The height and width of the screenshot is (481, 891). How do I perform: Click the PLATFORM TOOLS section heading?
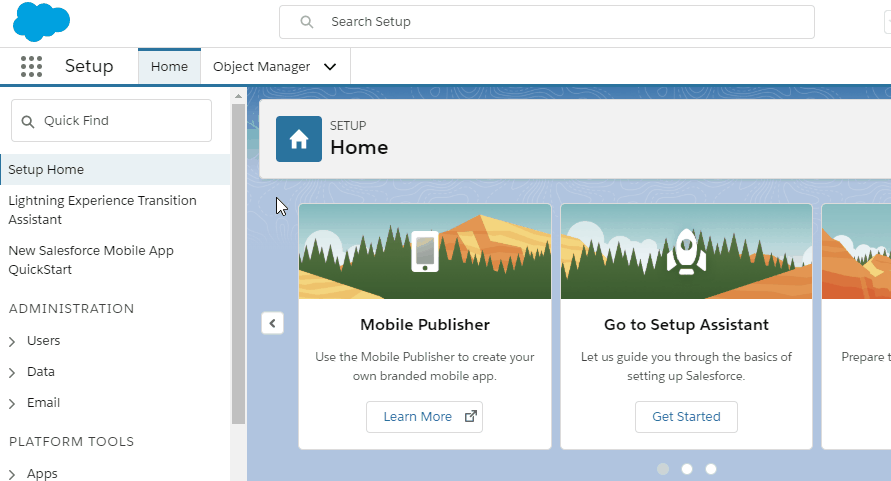click(x=72, y=442)
